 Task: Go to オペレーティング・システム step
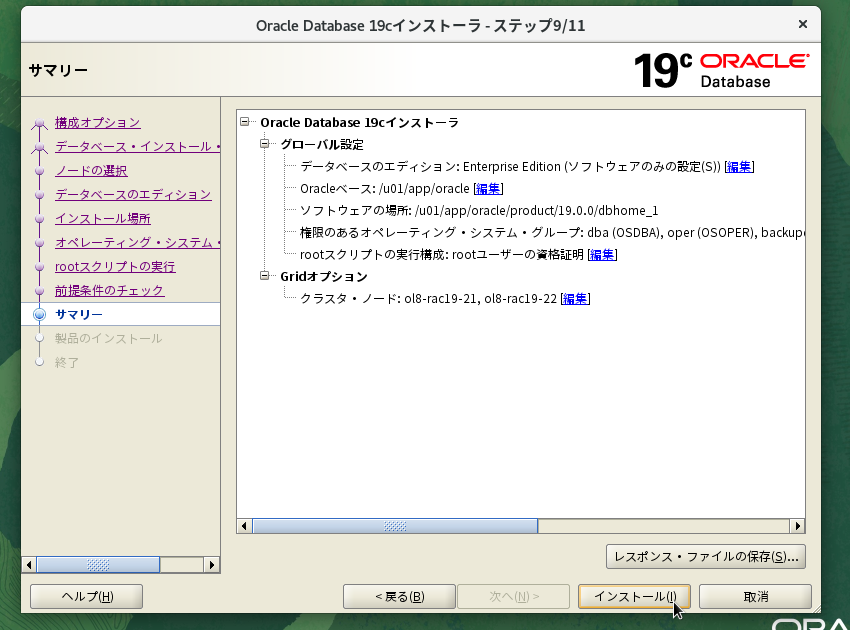[x=138, y=242]
